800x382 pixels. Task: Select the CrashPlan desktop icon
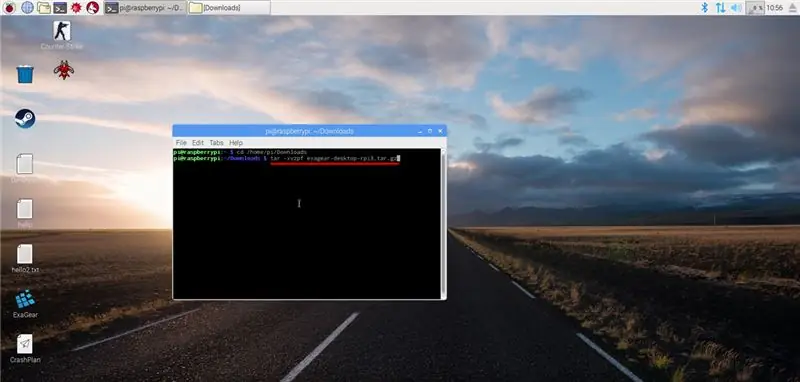pos(24,348)
